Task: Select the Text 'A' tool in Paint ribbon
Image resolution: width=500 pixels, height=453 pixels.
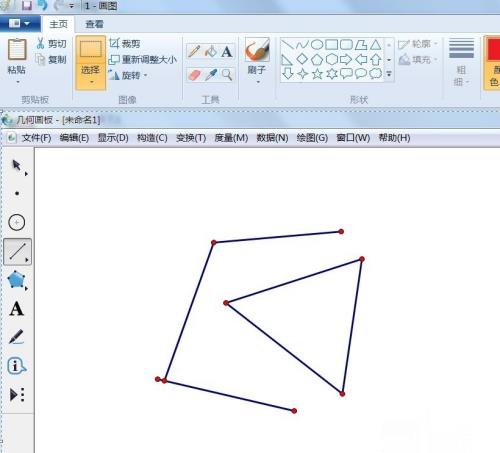Action: point(227,51)
